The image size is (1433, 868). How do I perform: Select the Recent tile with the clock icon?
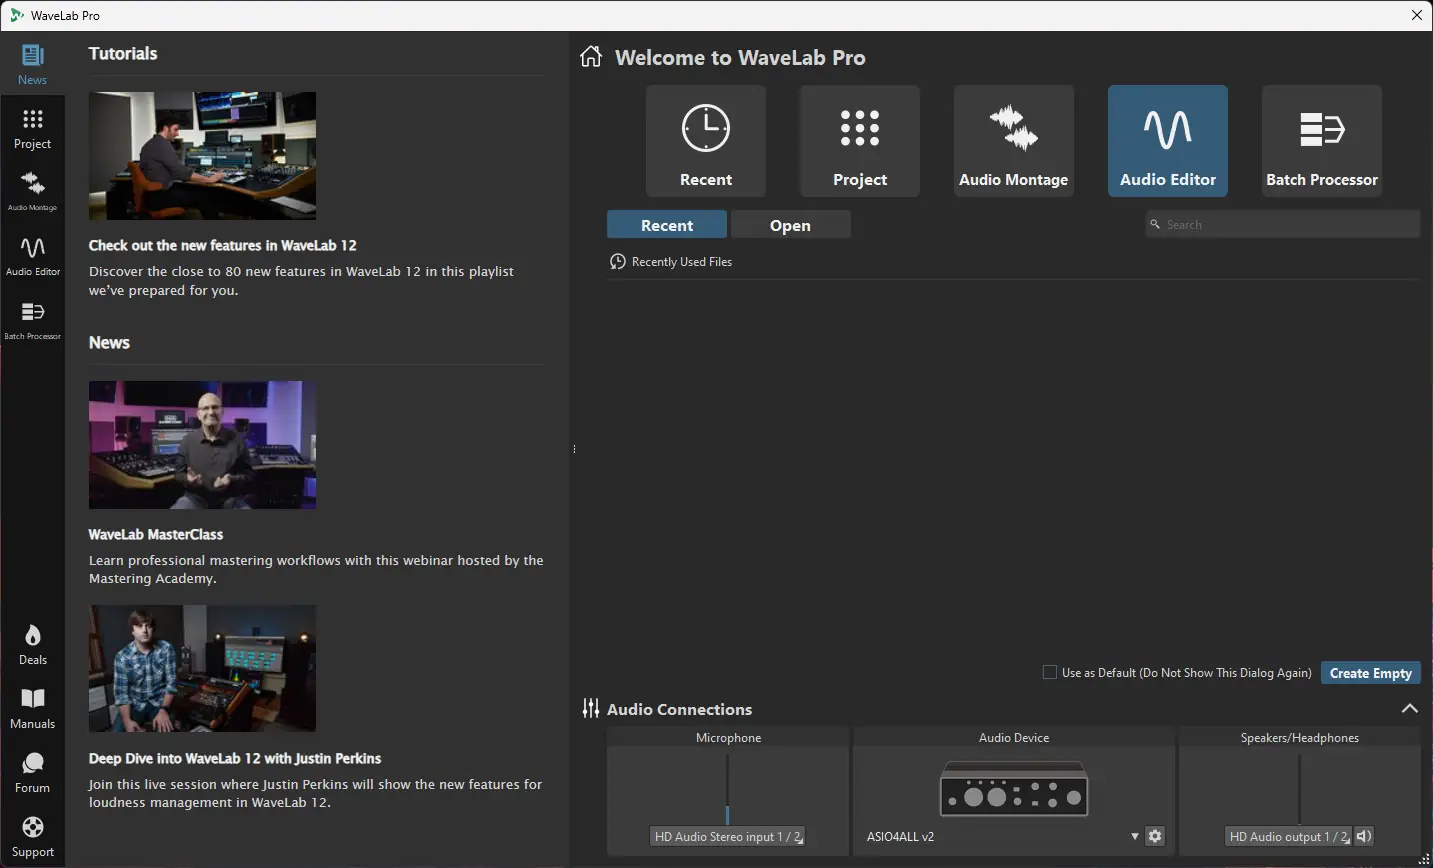click(706, 141)
